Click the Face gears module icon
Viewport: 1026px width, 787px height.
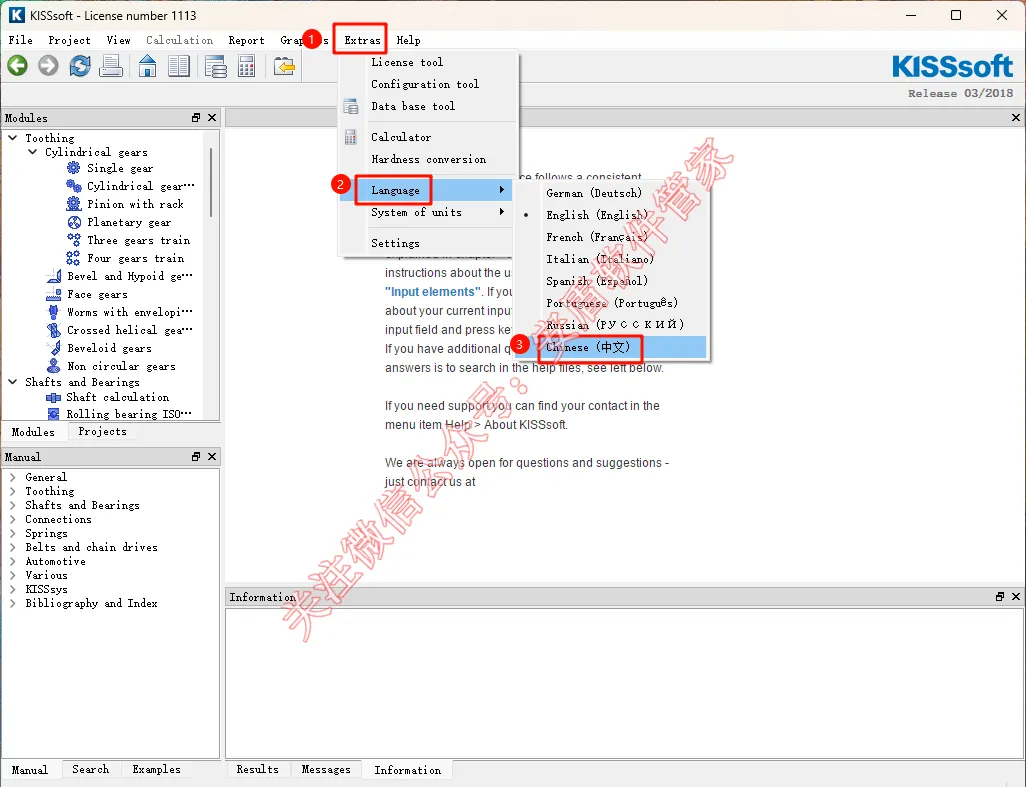pos(54,294)
